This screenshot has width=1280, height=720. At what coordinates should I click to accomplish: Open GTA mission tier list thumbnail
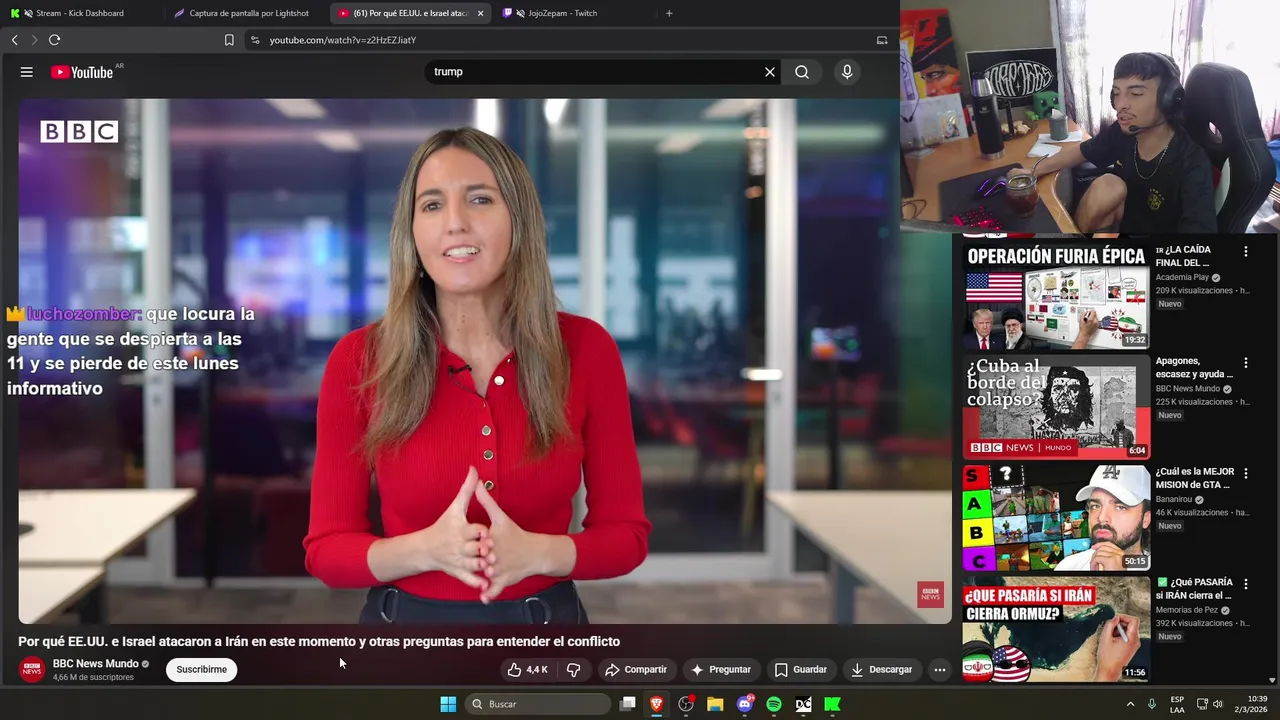coord(1056,517)
